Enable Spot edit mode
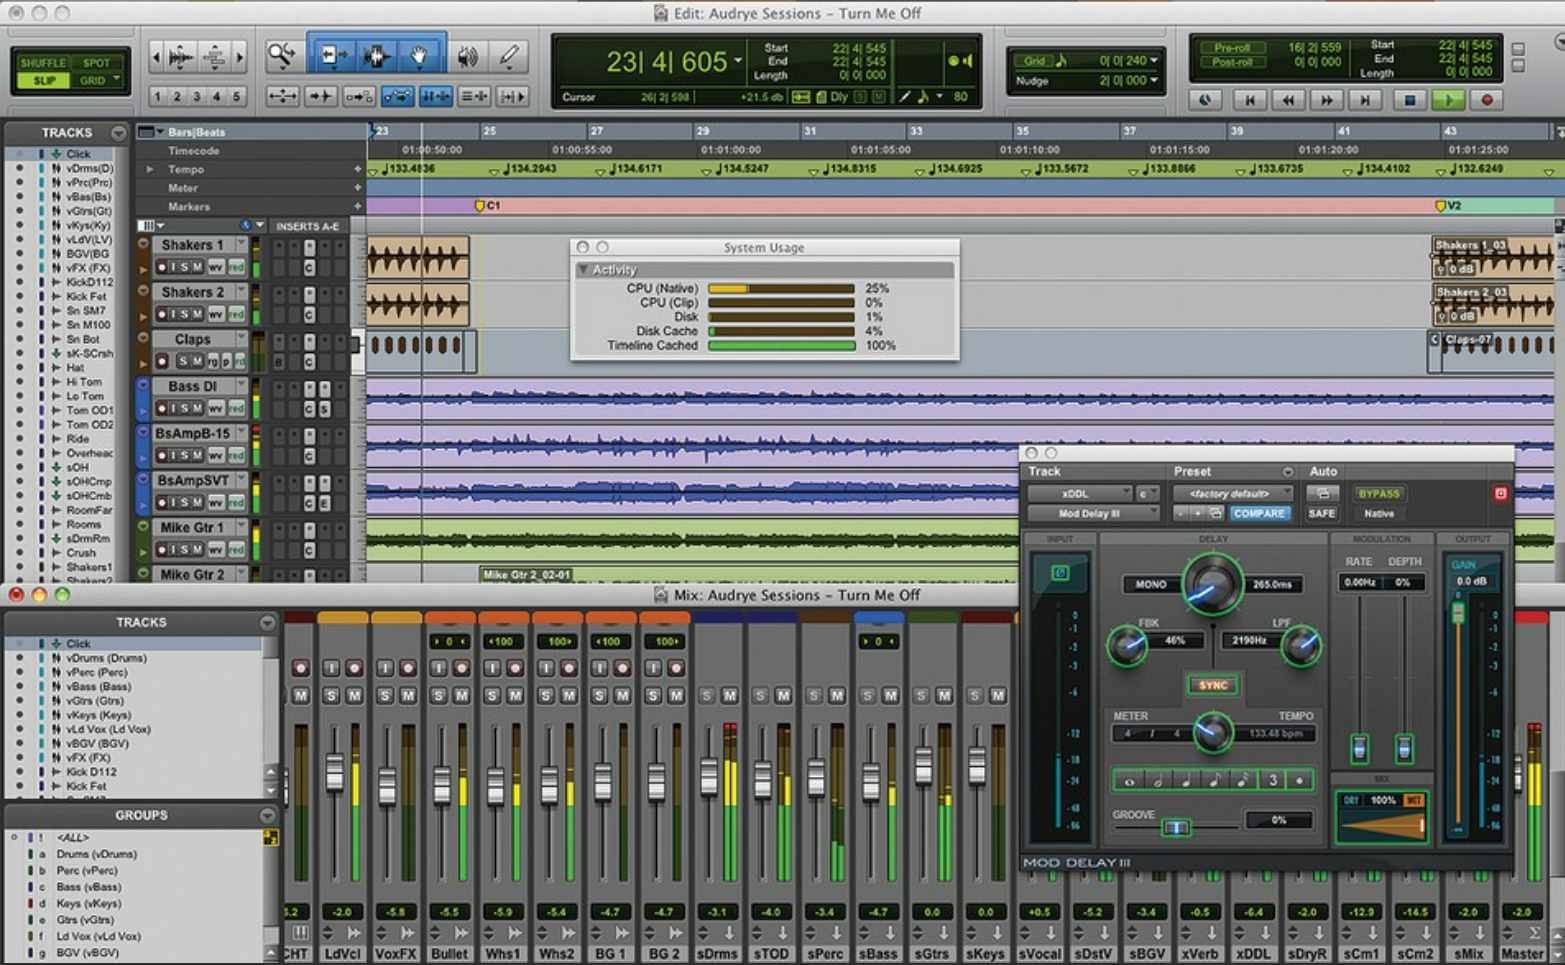 96,63
